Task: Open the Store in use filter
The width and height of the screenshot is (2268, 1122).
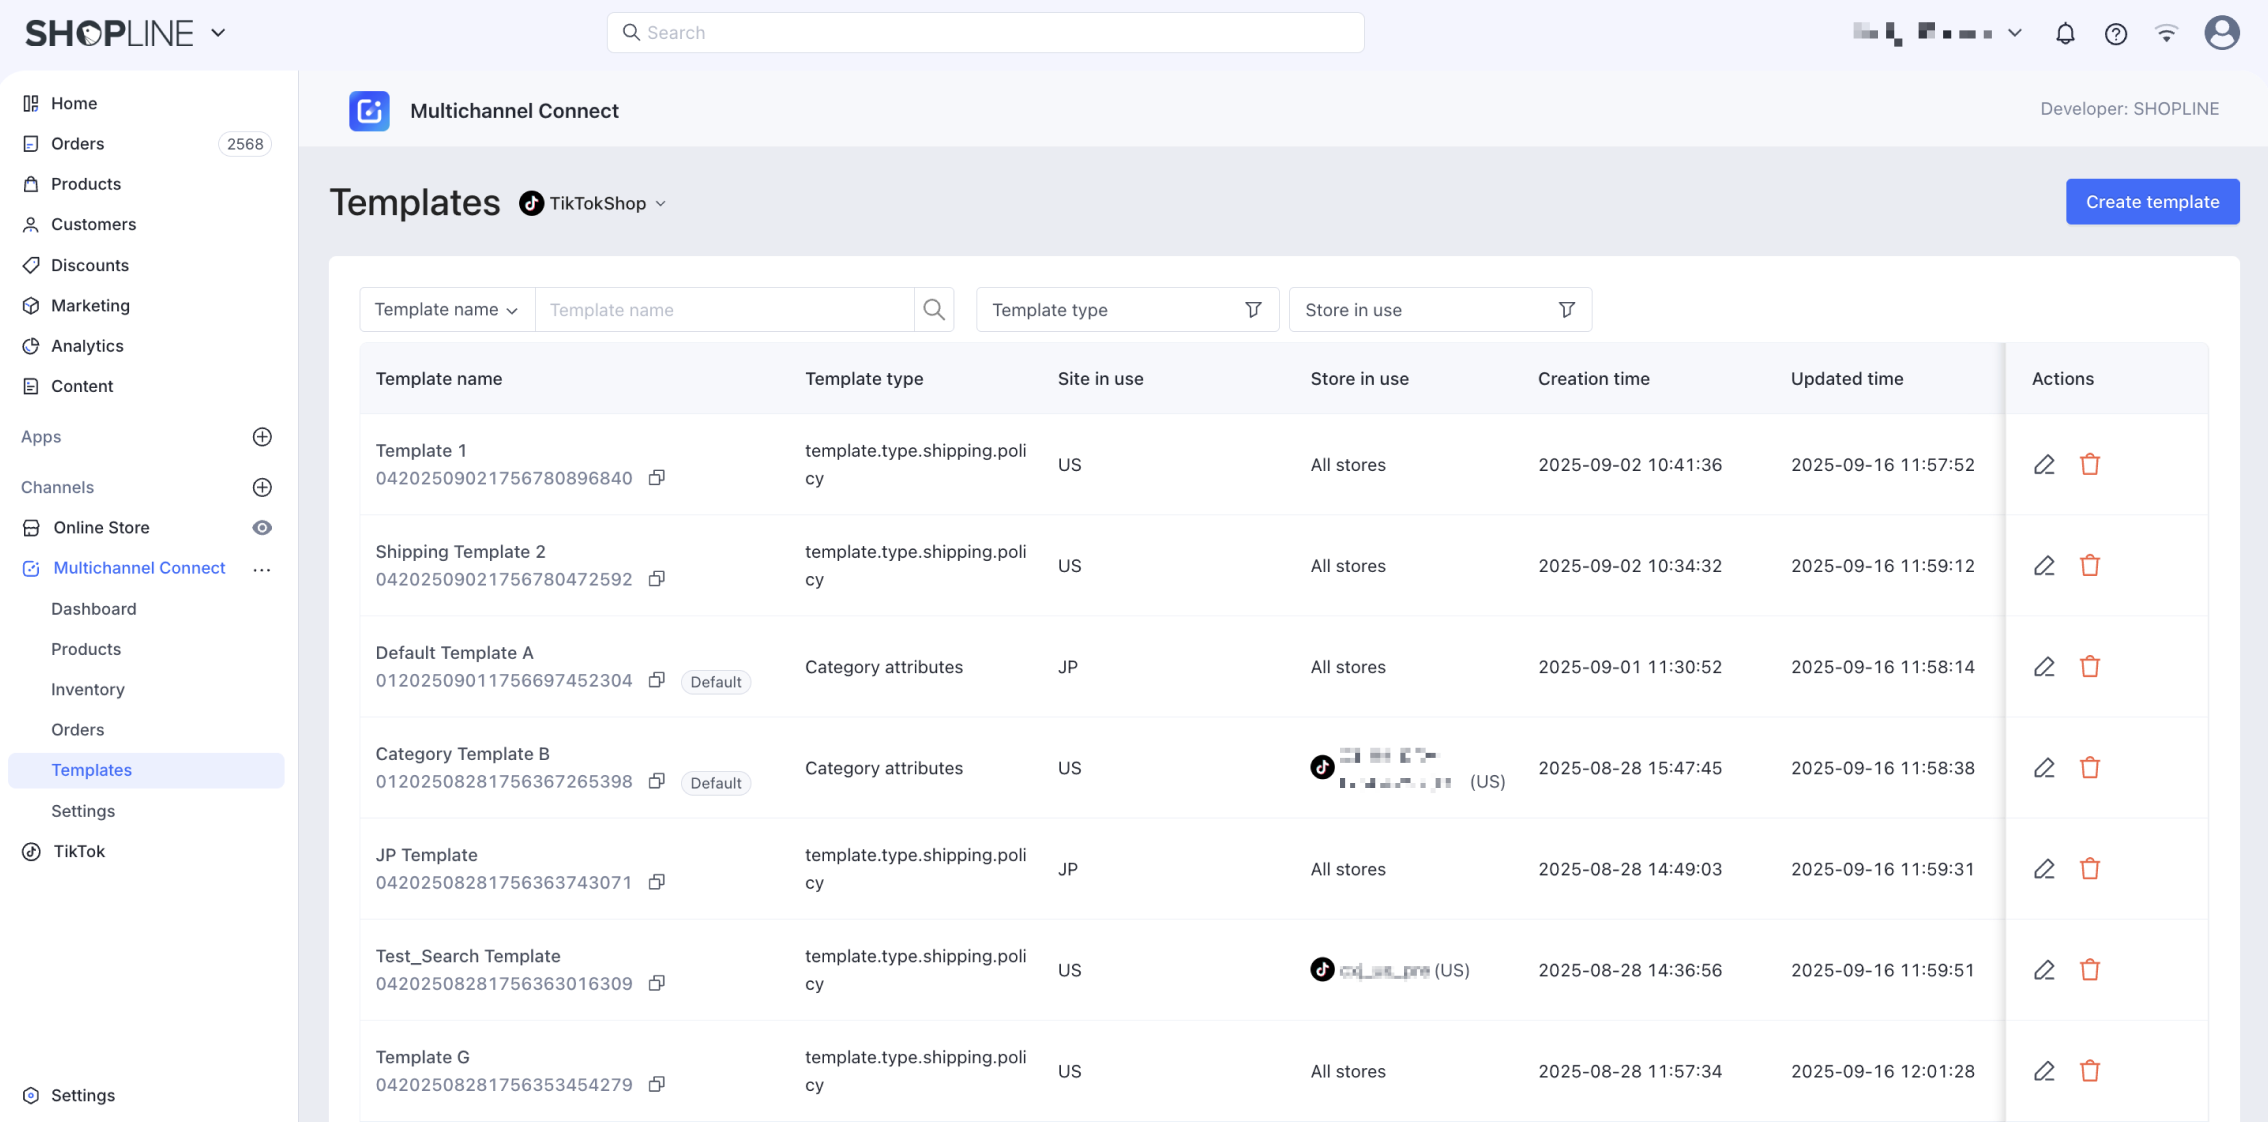Action: [x=1439, y=310]
